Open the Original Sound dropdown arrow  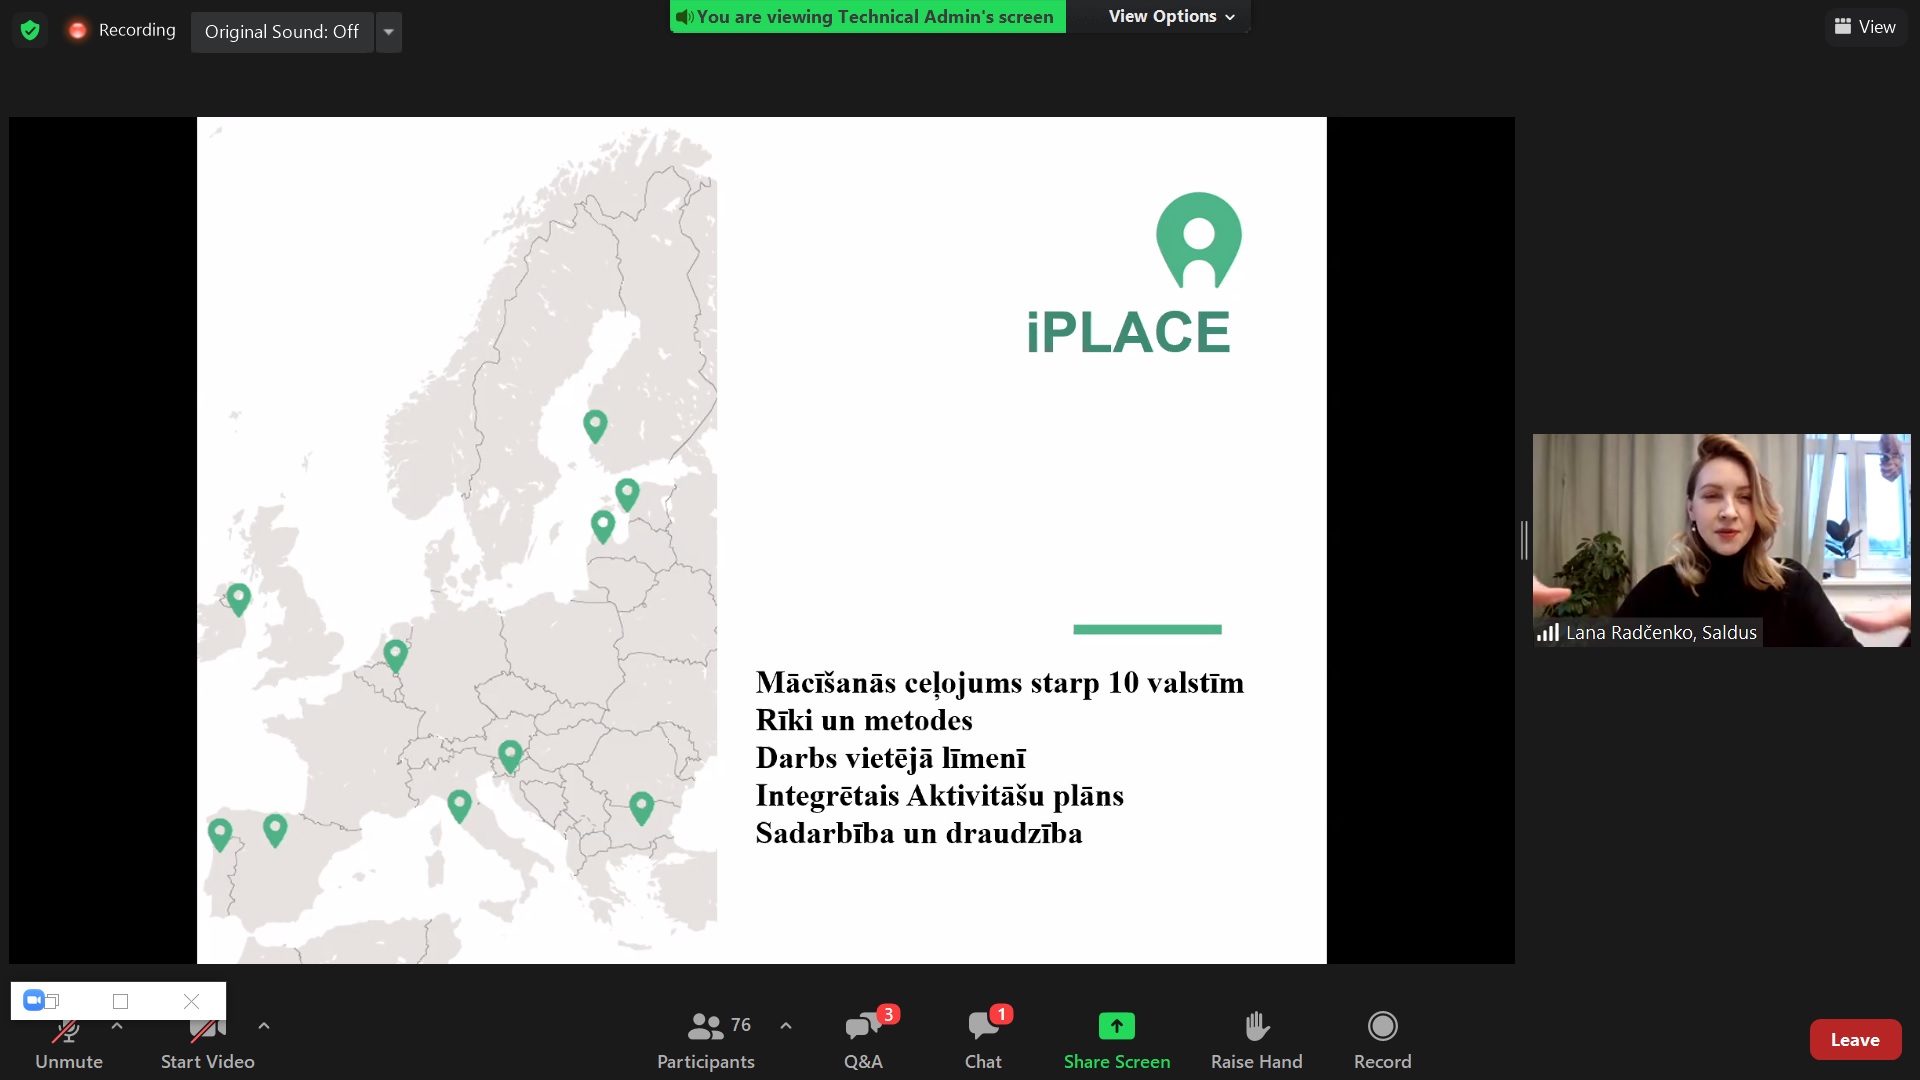389,32
